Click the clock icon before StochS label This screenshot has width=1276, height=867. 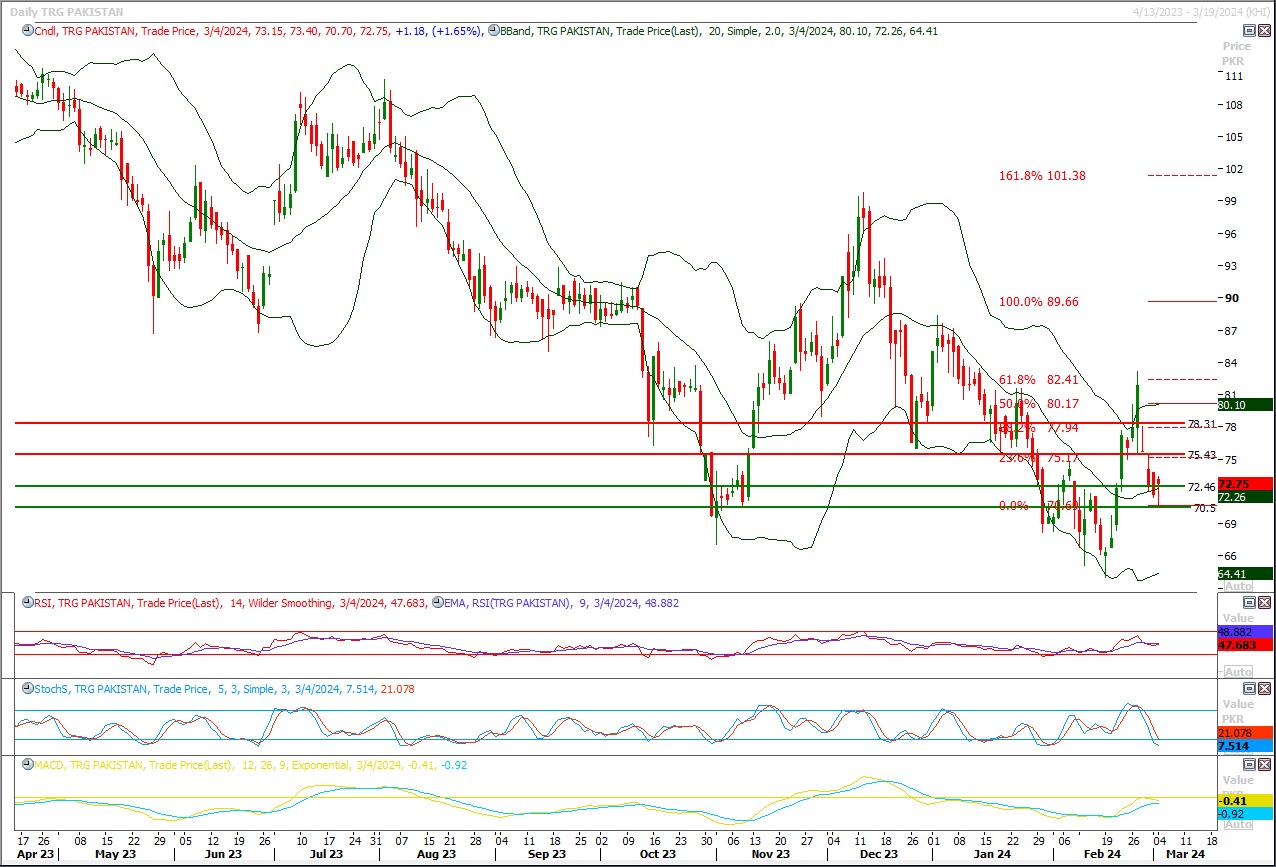(x=27, y=689)
